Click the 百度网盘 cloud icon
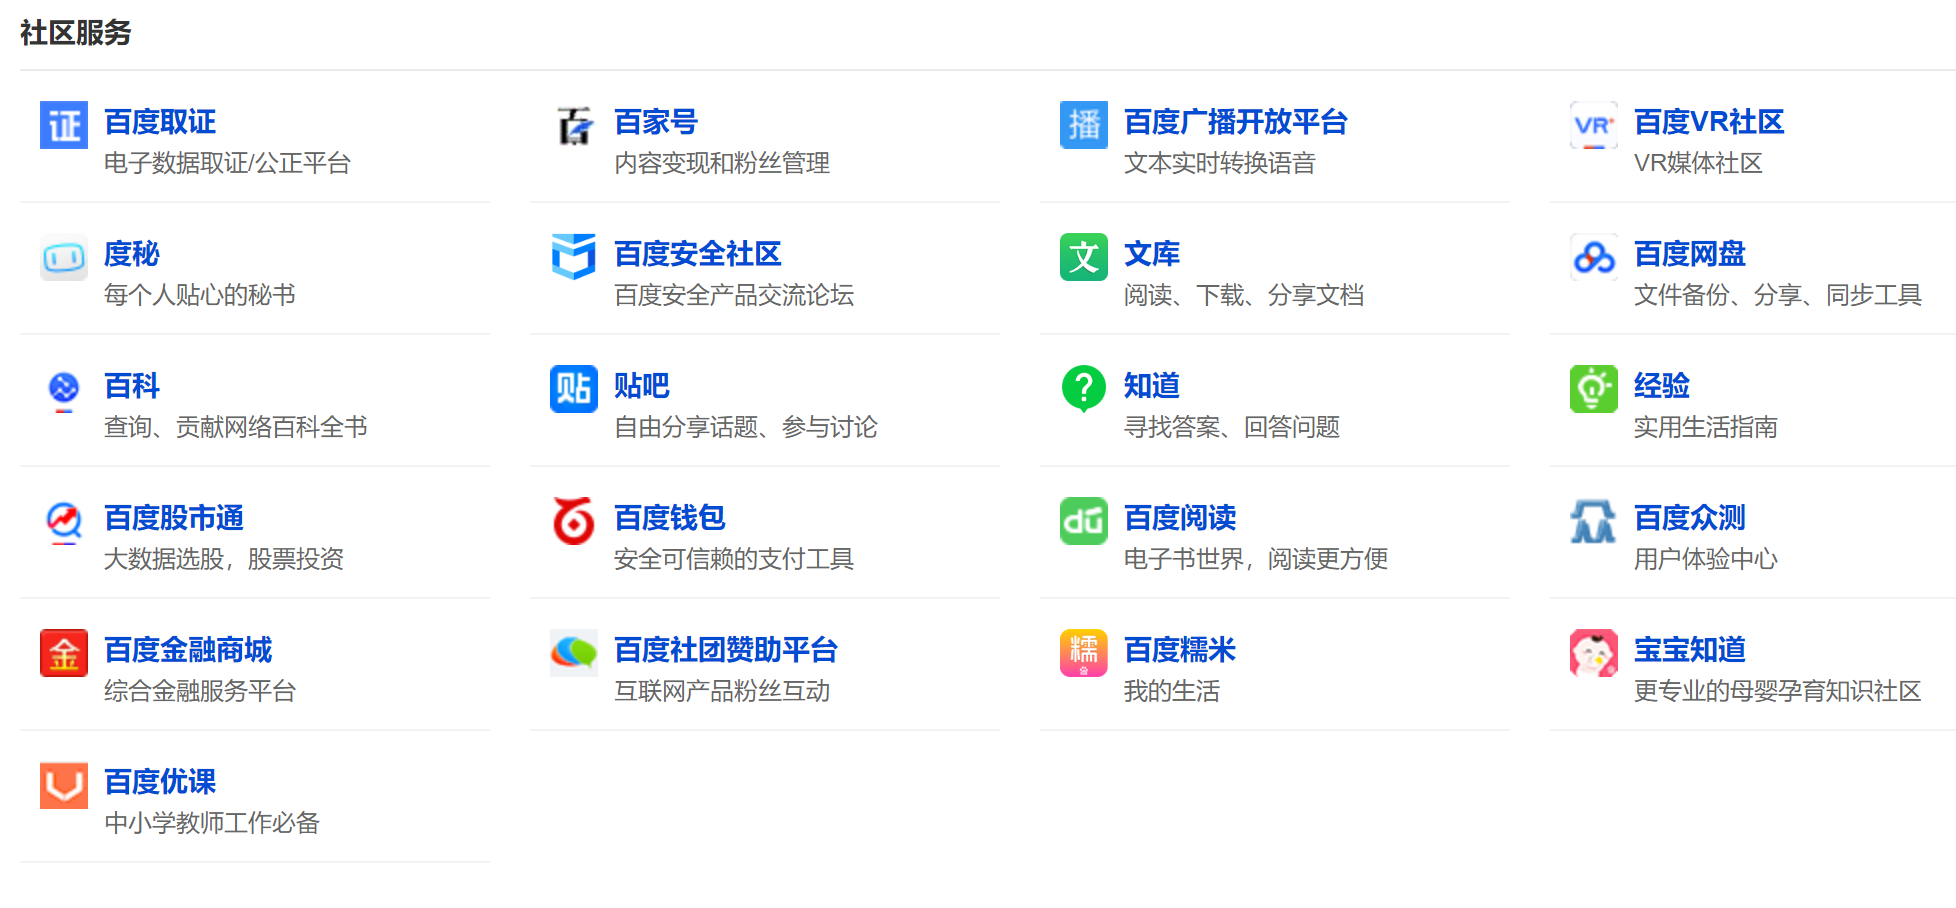The image size is (1956, 908). point(1594,257)
